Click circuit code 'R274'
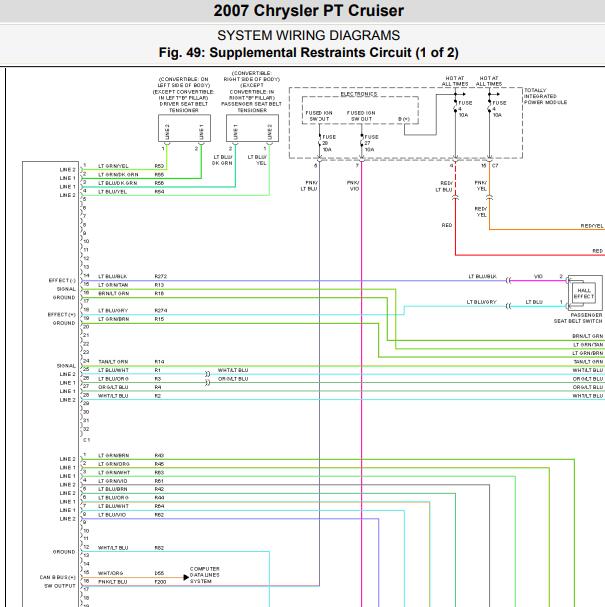605x607 pixels. click(161, 310)
